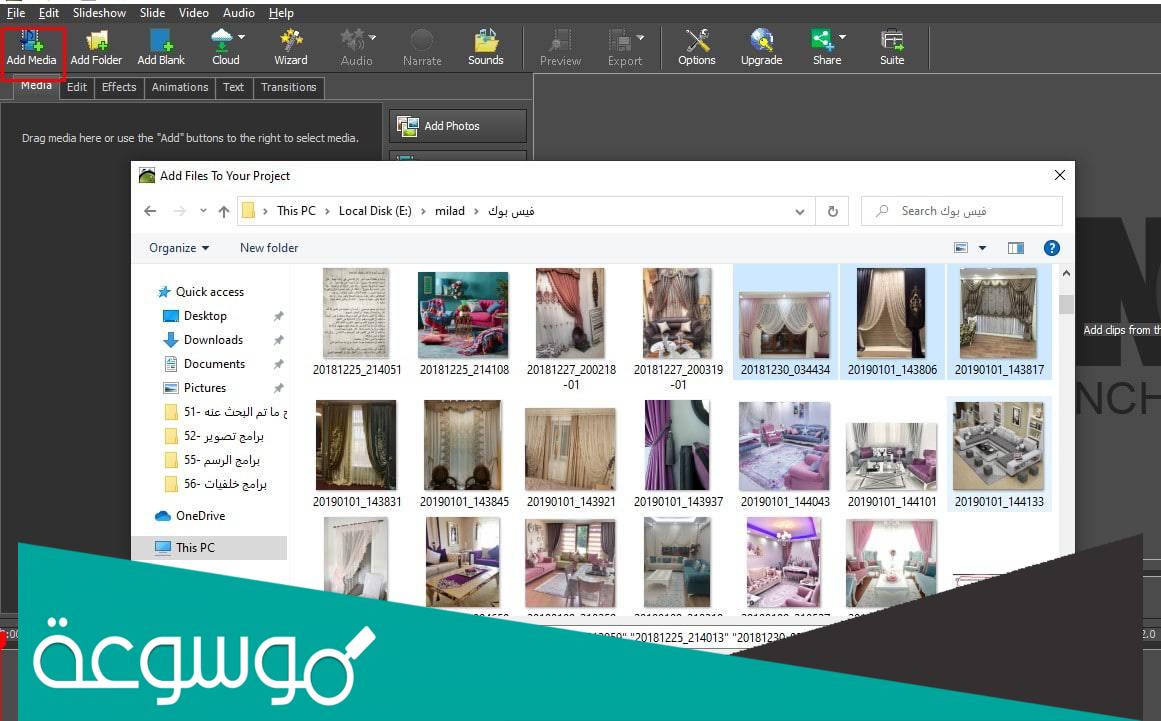Image resolution: width=1161 pixels, height=721 pixels.
Task: Click the dialog help question mark icon
Action: click(1051, 248)
